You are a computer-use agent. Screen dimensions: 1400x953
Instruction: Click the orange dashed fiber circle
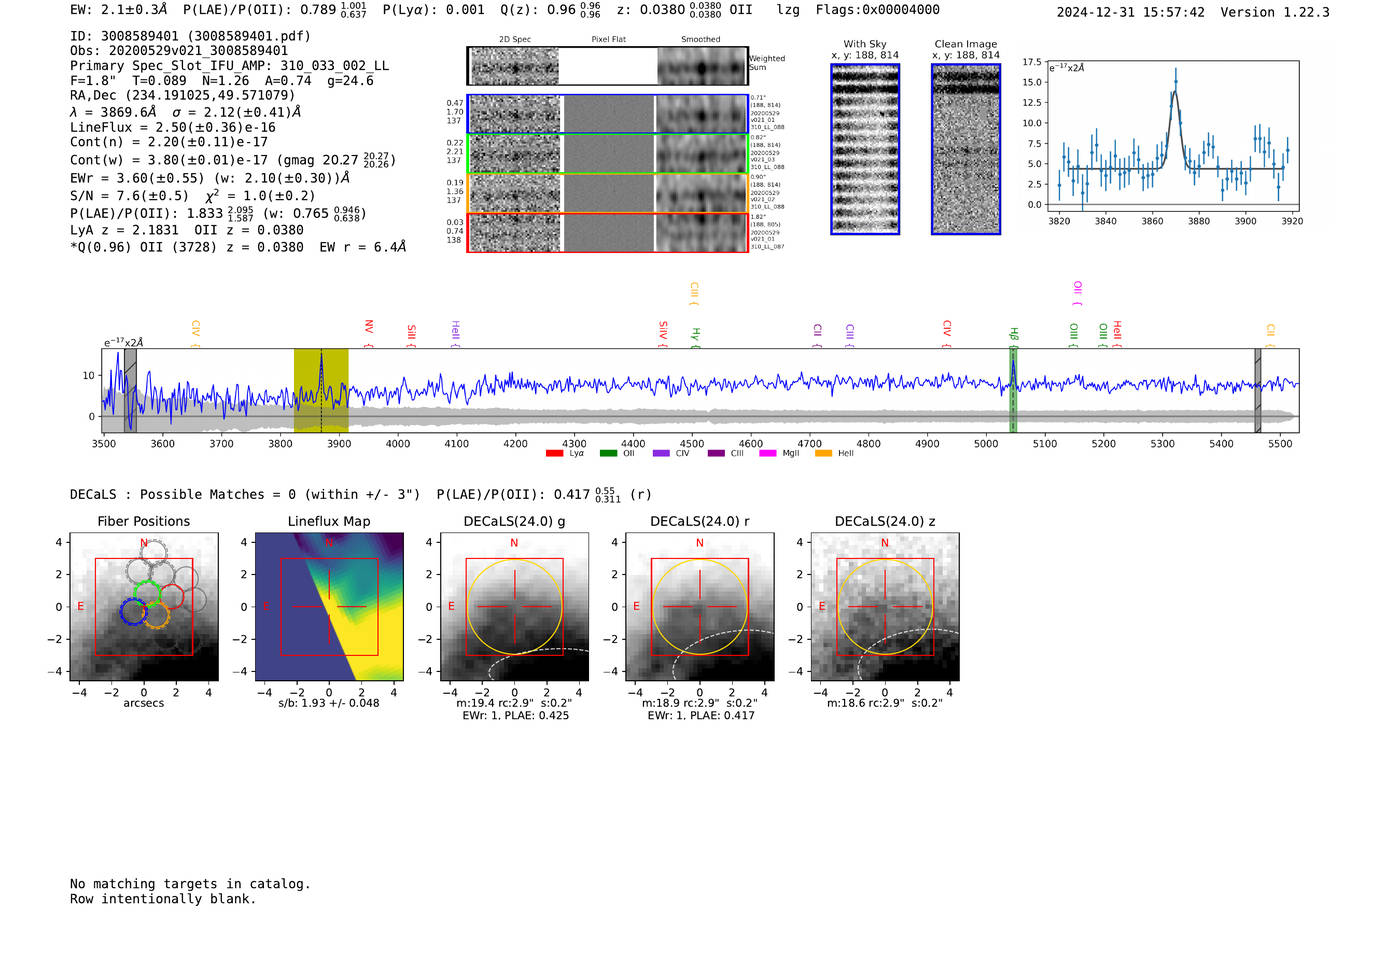point(156,615)
